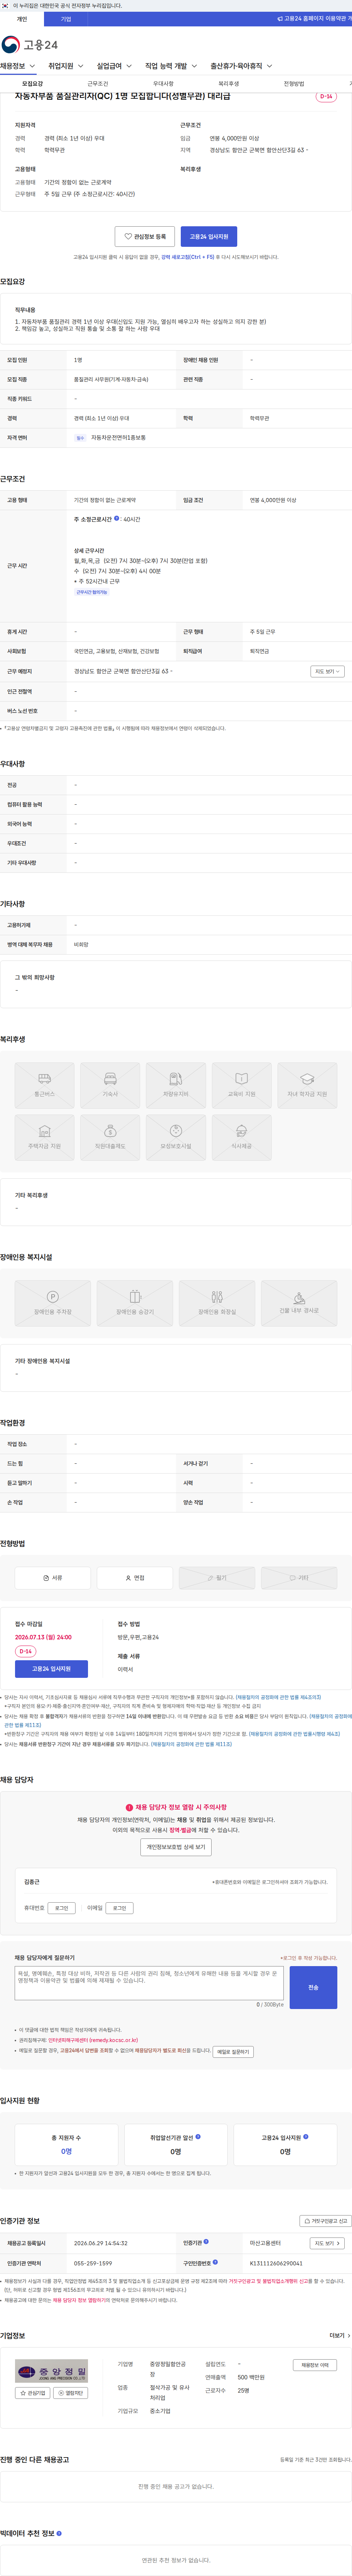Click the 채용정보 이력 button

(315, 2365)
